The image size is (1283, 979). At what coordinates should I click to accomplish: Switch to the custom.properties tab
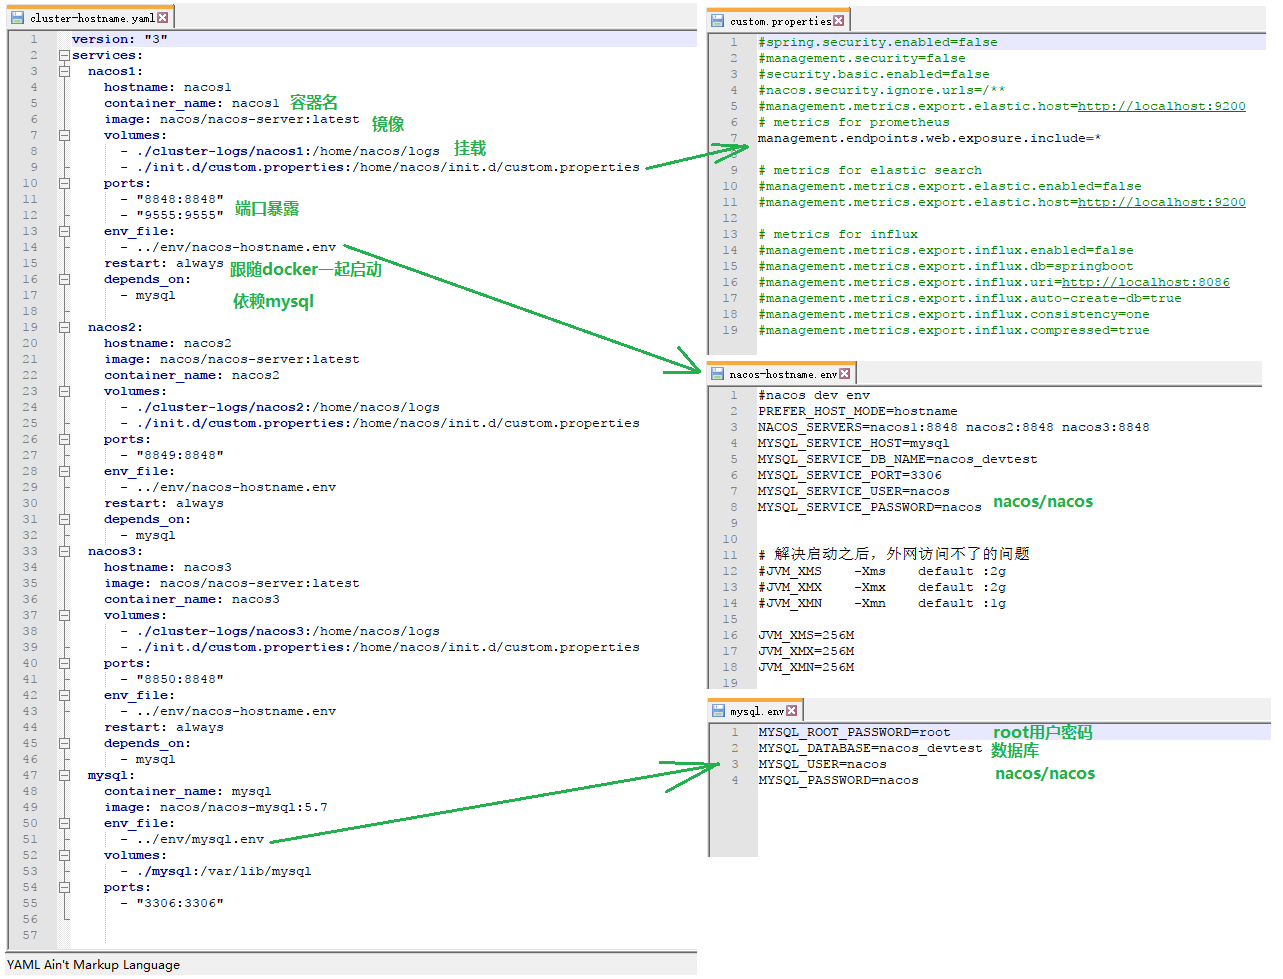778,20
